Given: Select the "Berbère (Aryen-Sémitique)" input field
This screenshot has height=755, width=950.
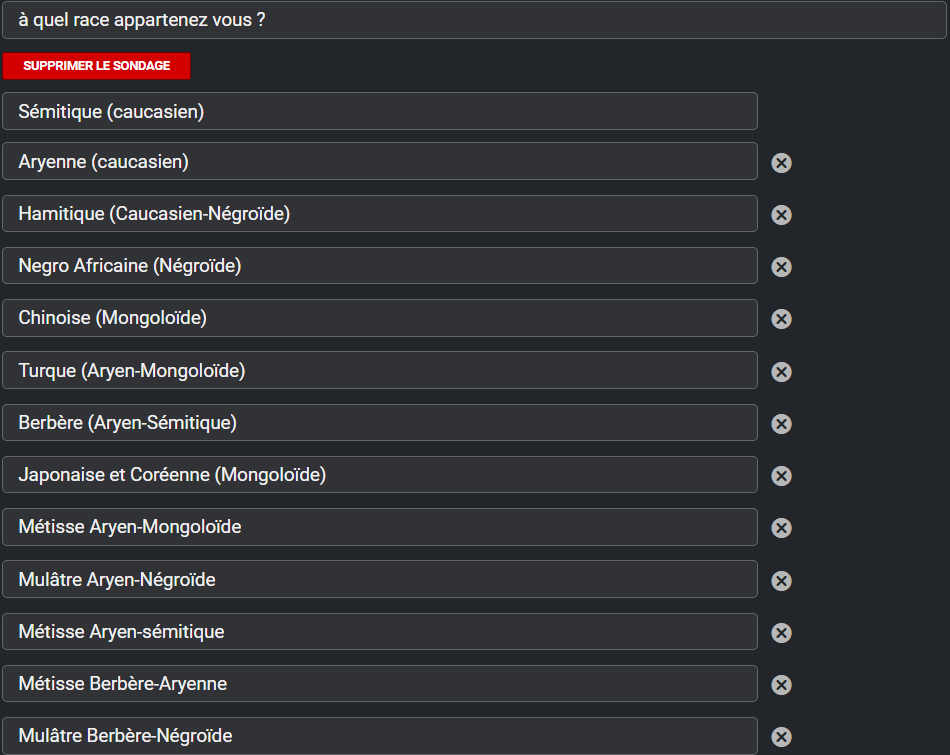Looking at the screenshot, I should pyautogui.click(x=380, y=423).
